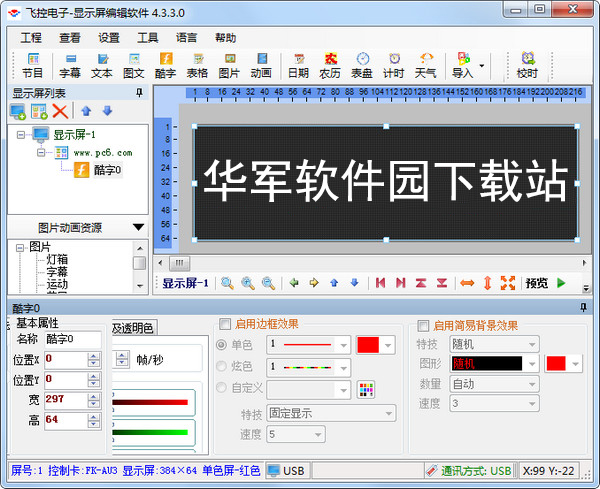
Task: Click the 节目 program toolbar icon
Action: click(33, 65)
